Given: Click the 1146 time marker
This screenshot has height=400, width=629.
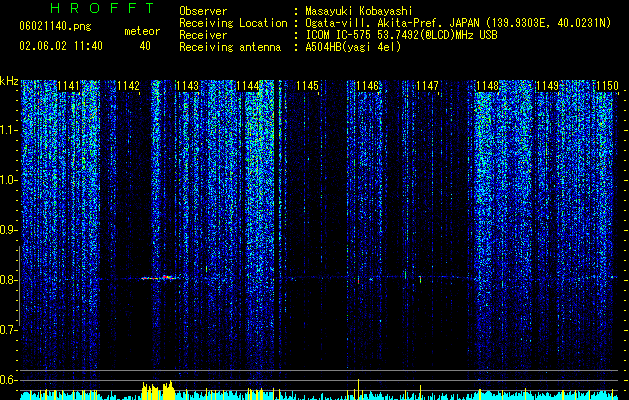Looking at the screenshot, I should point(367,86).
